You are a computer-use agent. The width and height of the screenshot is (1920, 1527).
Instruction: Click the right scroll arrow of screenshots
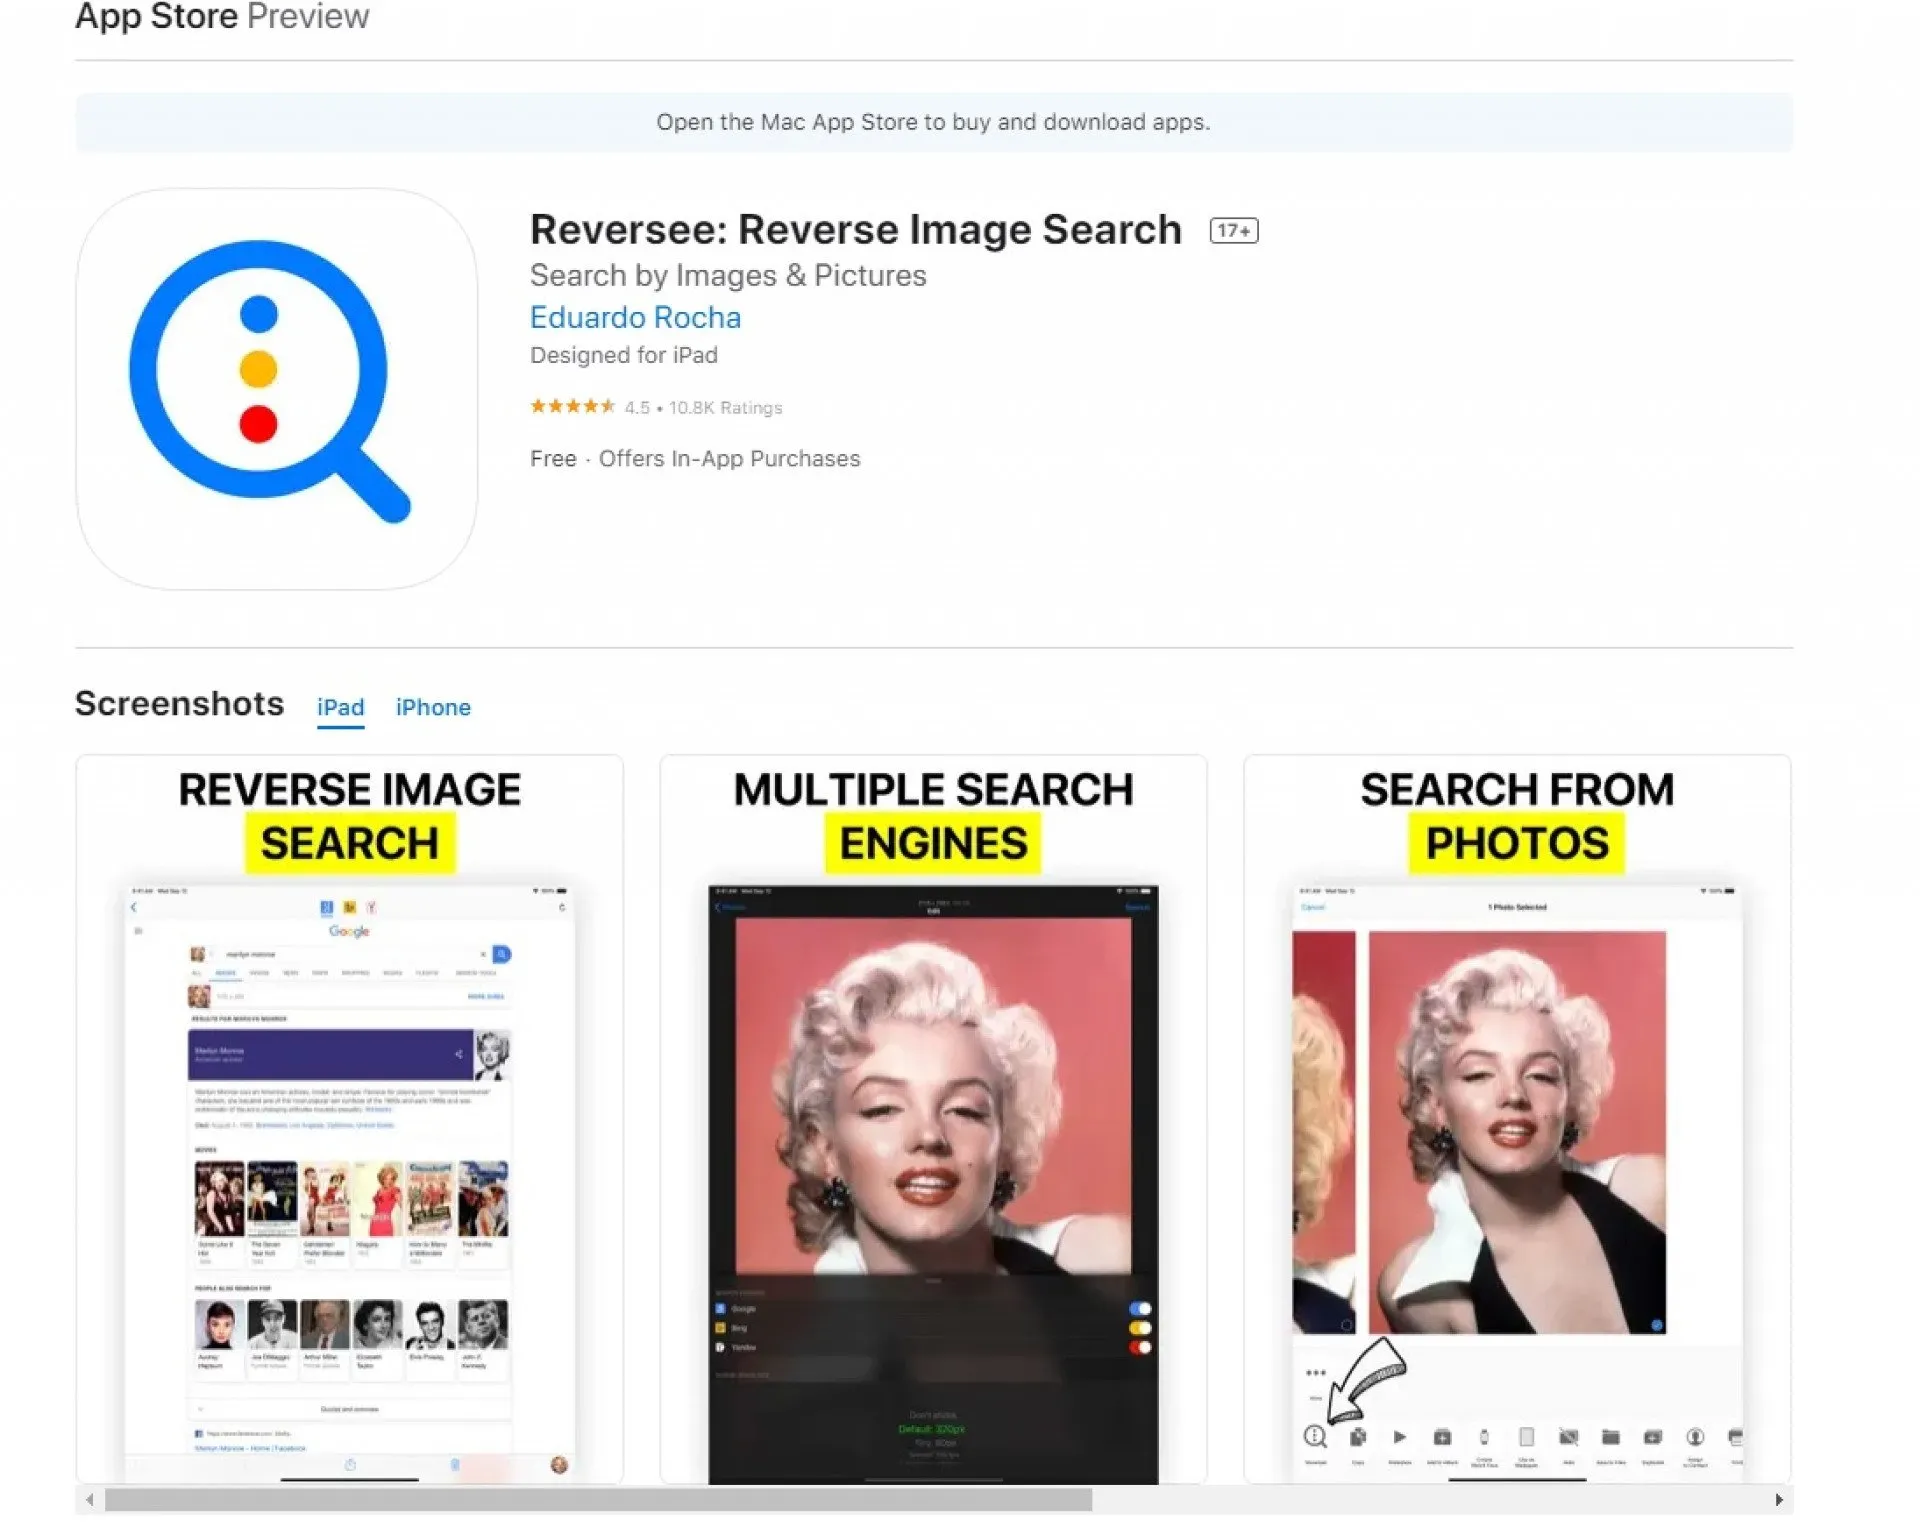click(1778, 1499)
